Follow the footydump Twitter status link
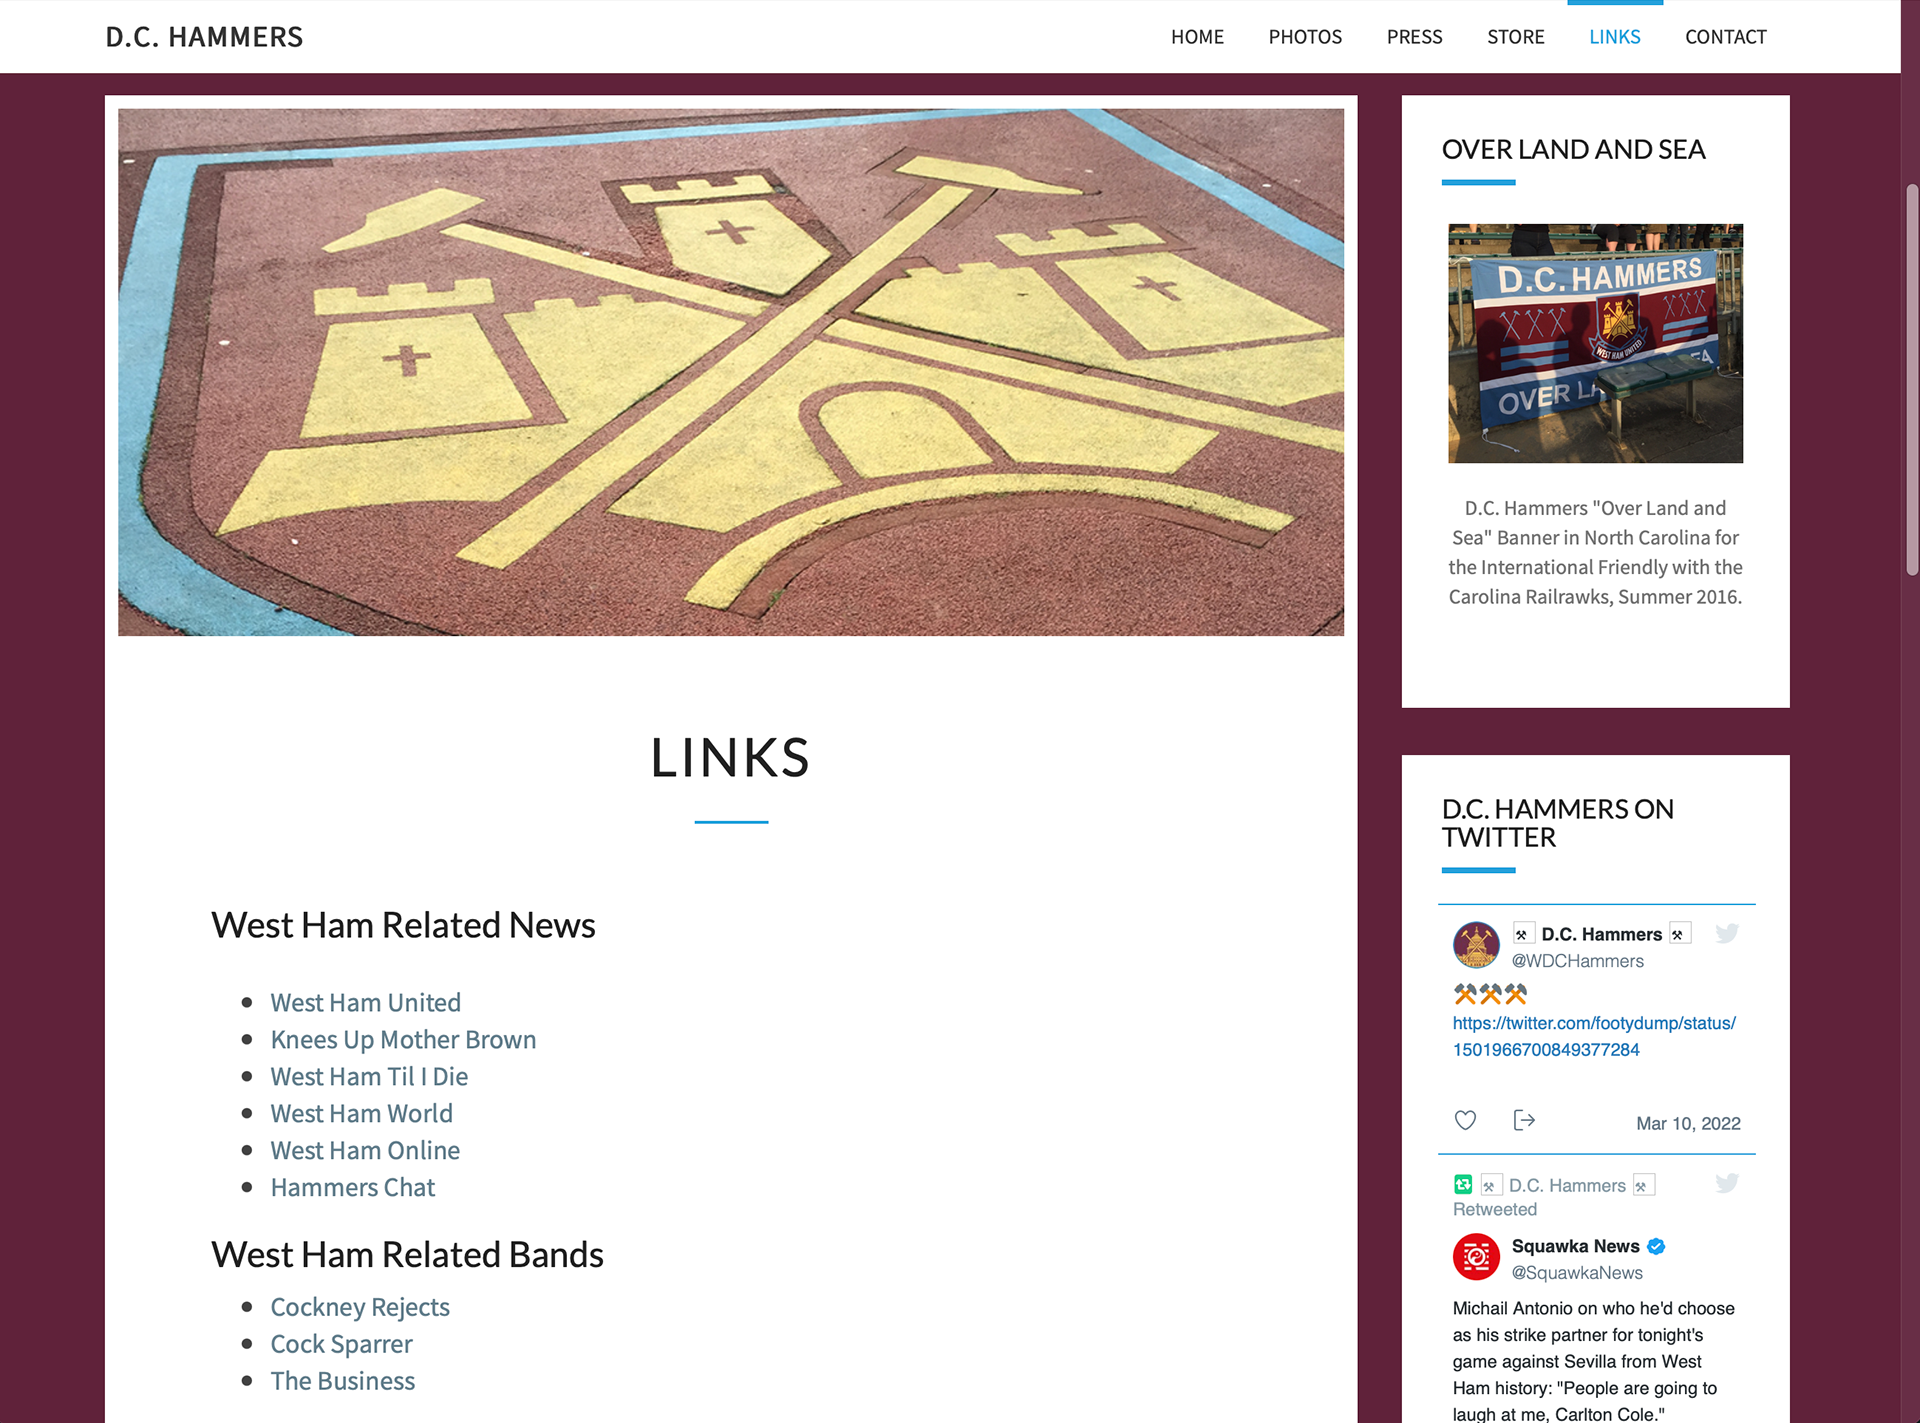Screen dimensions: 1920x1423 tap(1594, 1036)
